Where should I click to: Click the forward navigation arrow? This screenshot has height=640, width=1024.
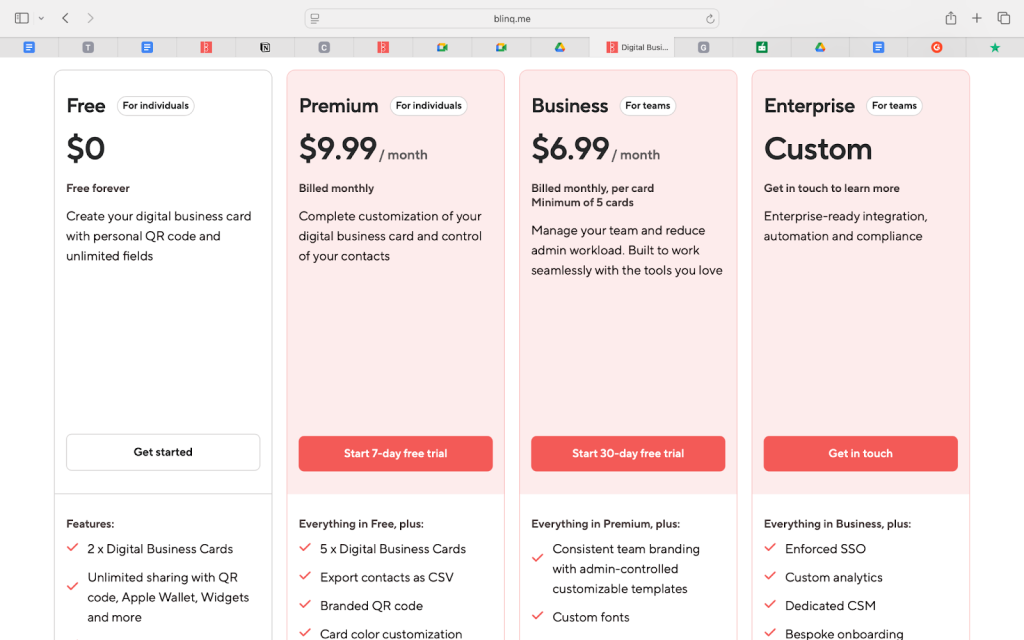click(x=91, y=18)
